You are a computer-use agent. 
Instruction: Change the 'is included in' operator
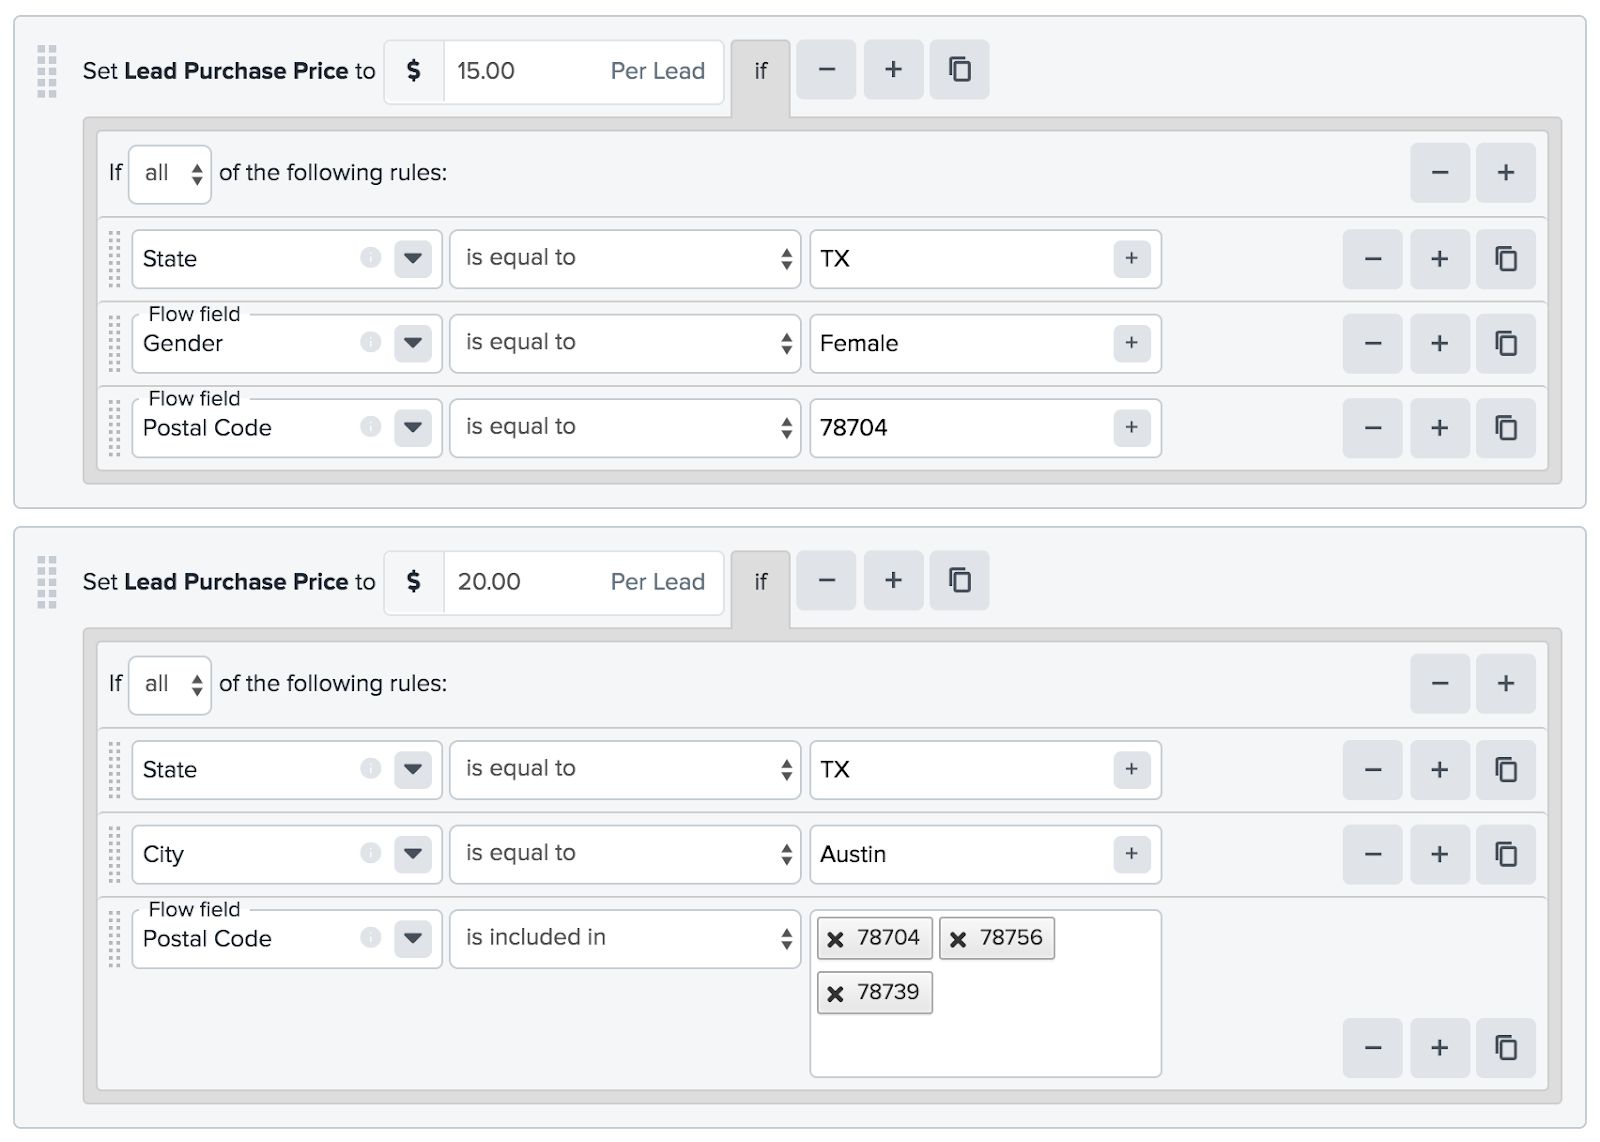[x=625, y=938]
